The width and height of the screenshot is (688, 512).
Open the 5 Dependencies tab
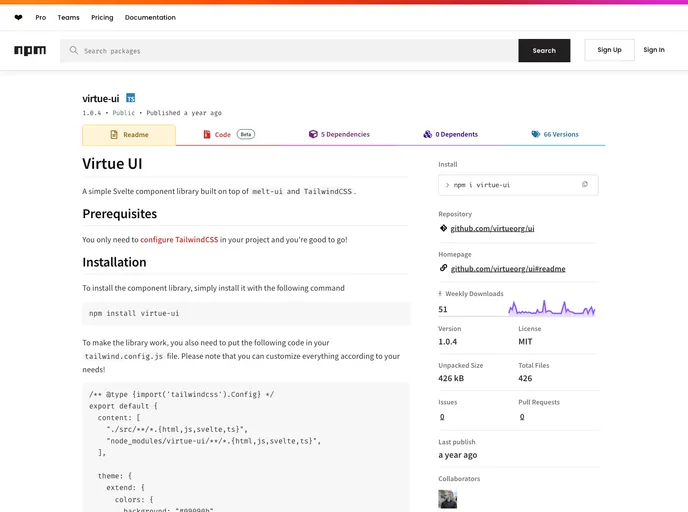pyautogui.click(x=339, y=135)
